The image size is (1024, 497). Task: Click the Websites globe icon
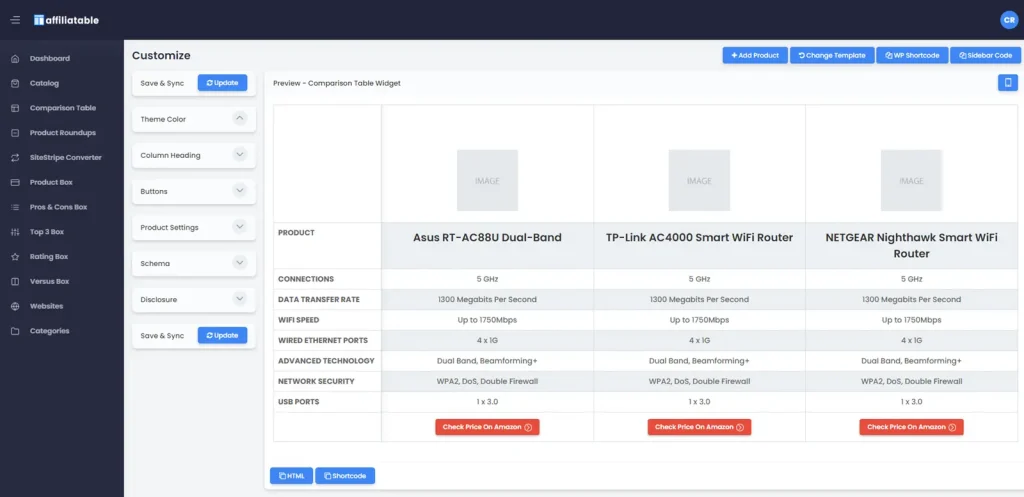15,306
